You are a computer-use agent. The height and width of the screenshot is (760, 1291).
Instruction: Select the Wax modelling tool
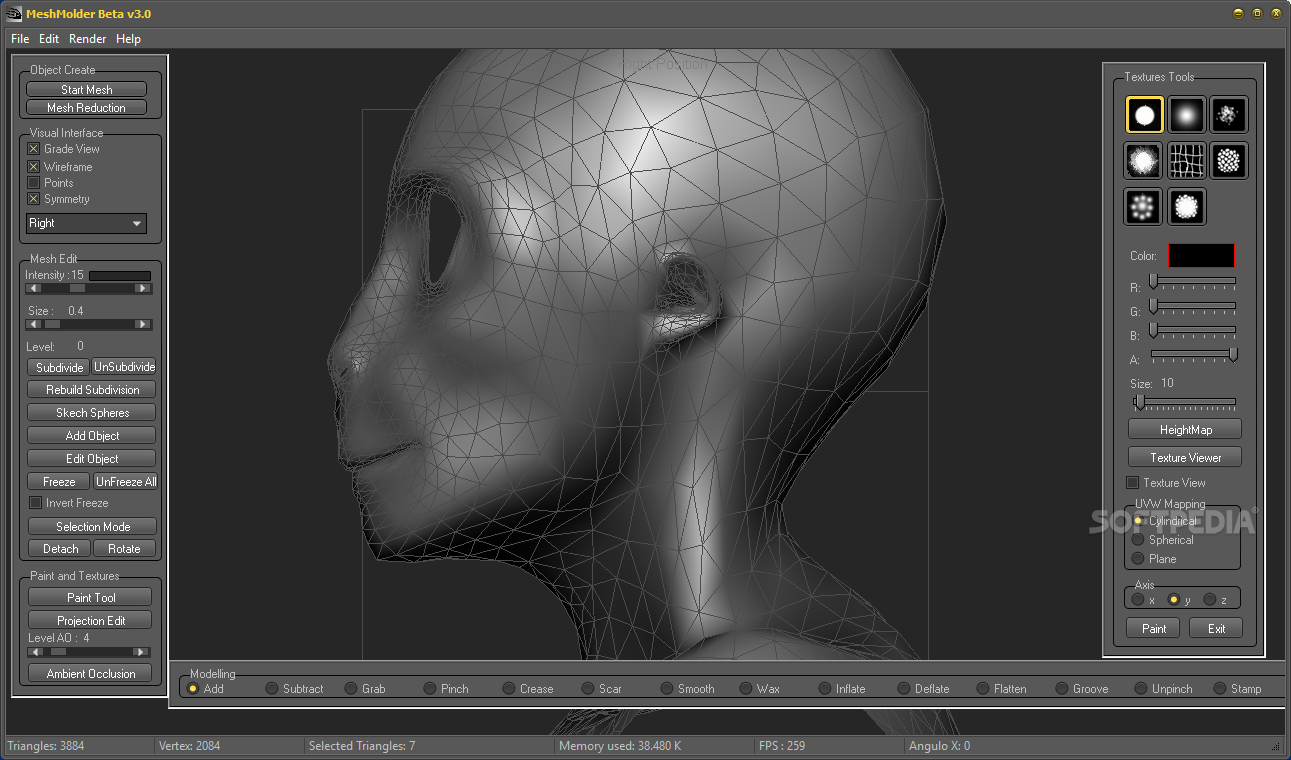click(746, 688)
